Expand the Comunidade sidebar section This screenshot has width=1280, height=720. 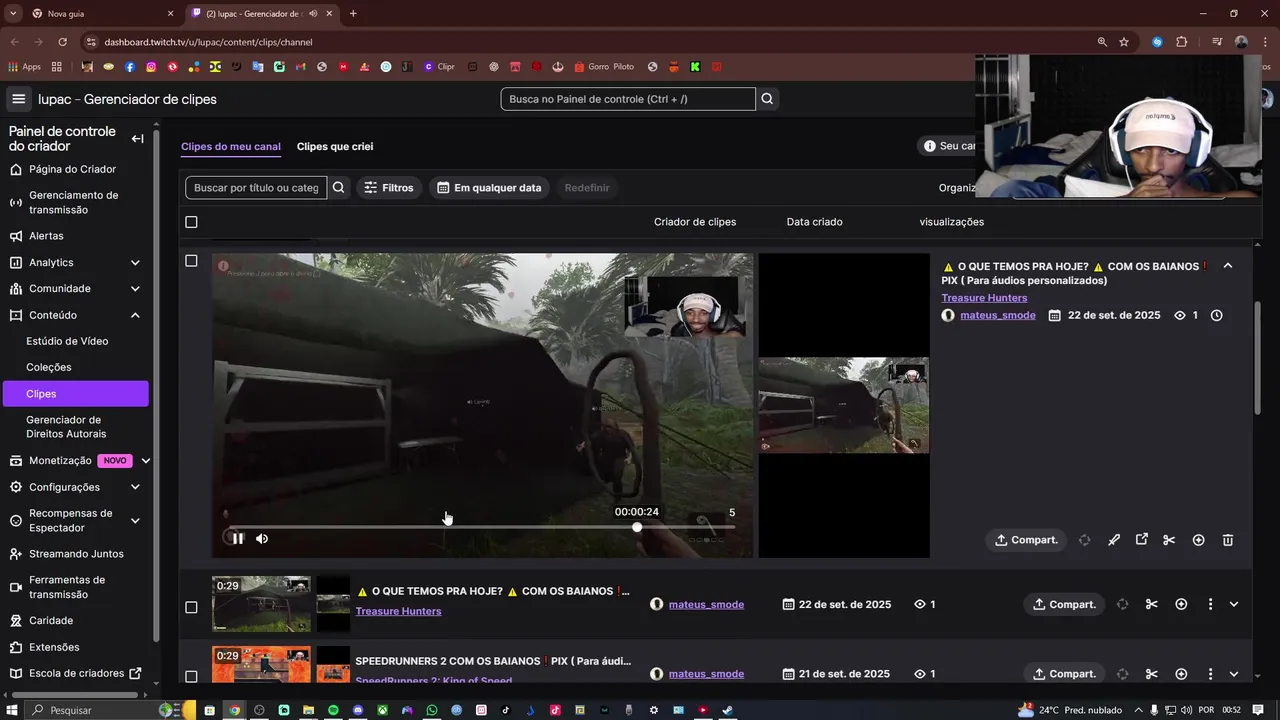tap(135, 289)
